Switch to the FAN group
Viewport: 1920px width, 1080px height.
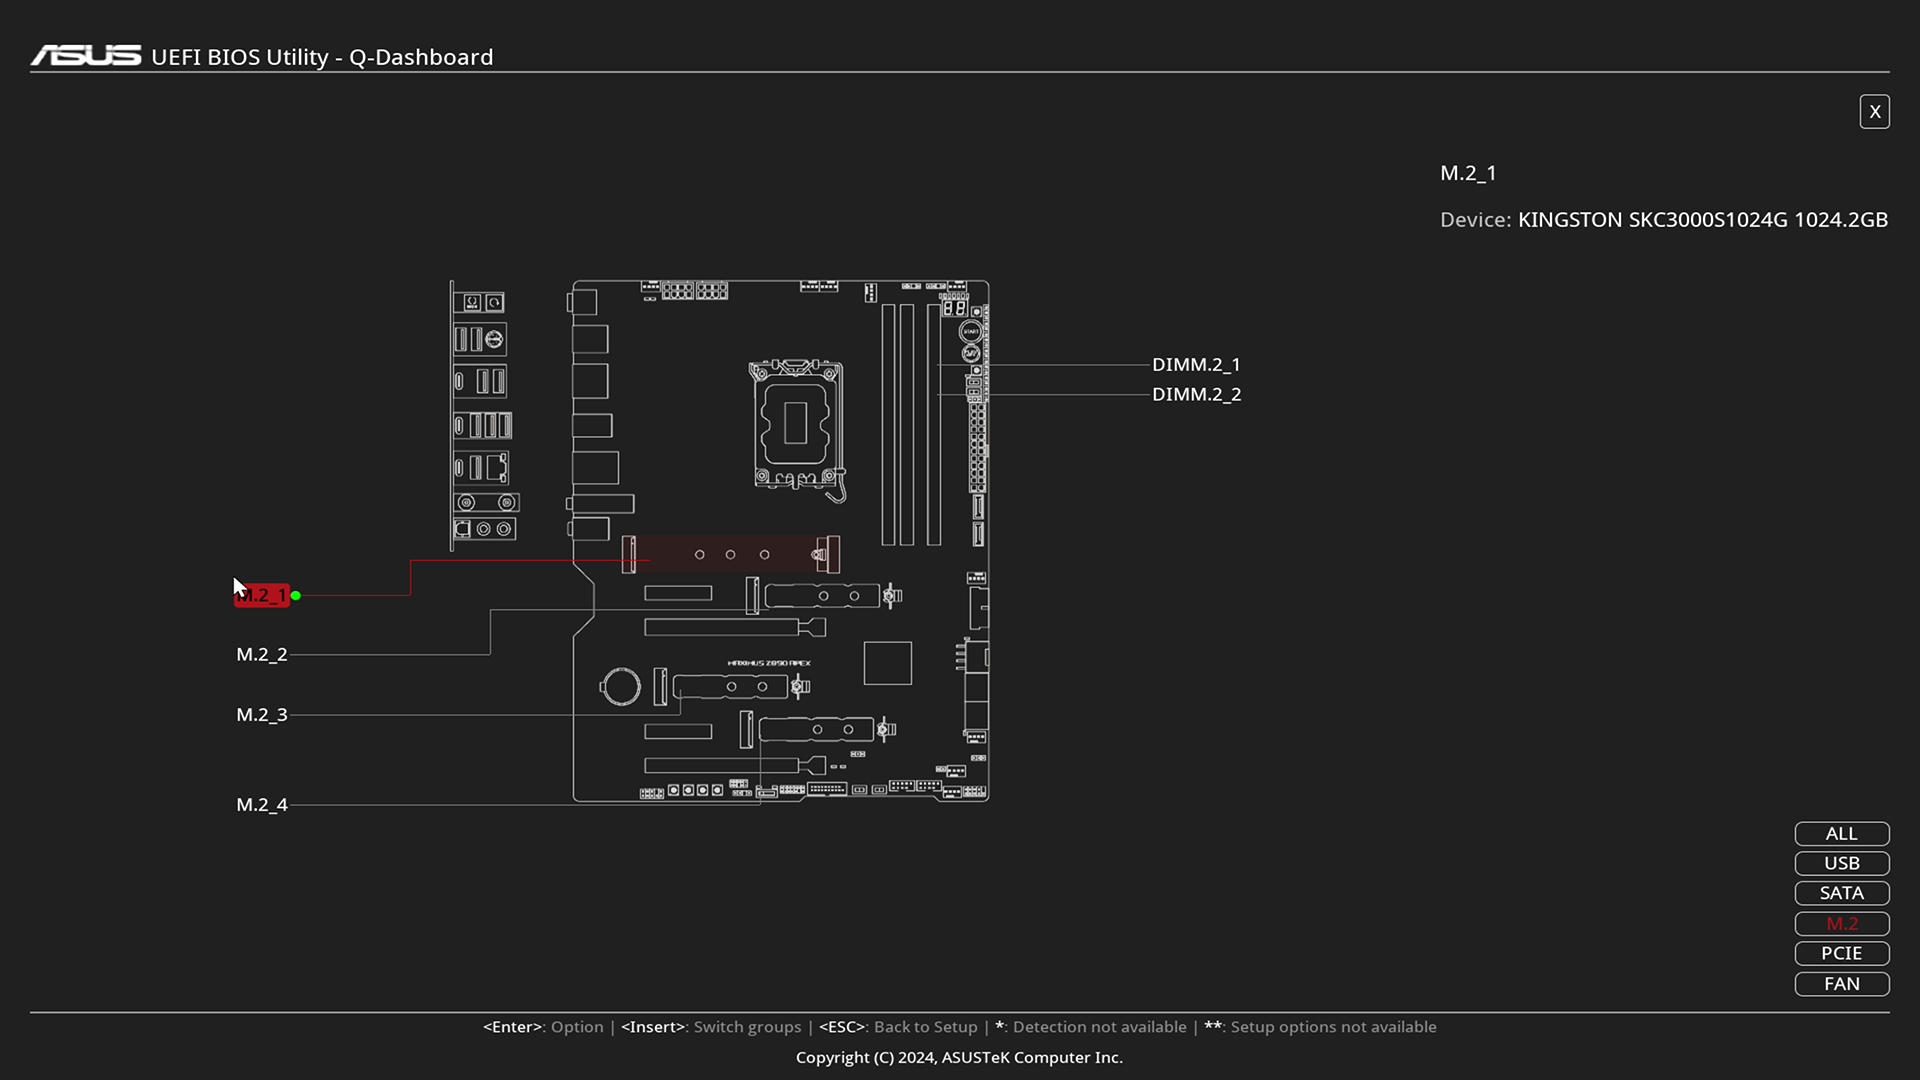[x=1841, y=984]
